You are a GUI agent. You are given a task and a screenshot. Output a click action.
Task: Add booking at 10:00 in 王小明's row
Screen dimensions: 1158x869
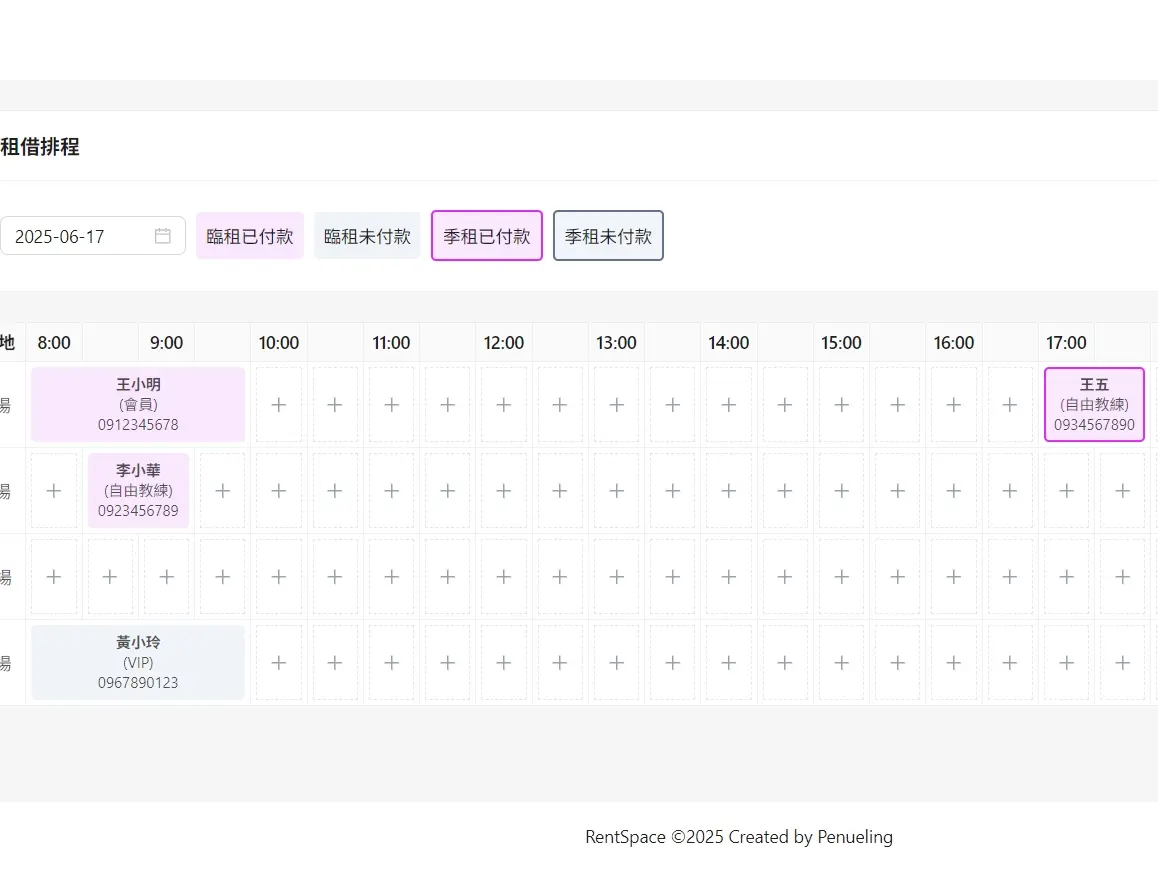point(279,404)
